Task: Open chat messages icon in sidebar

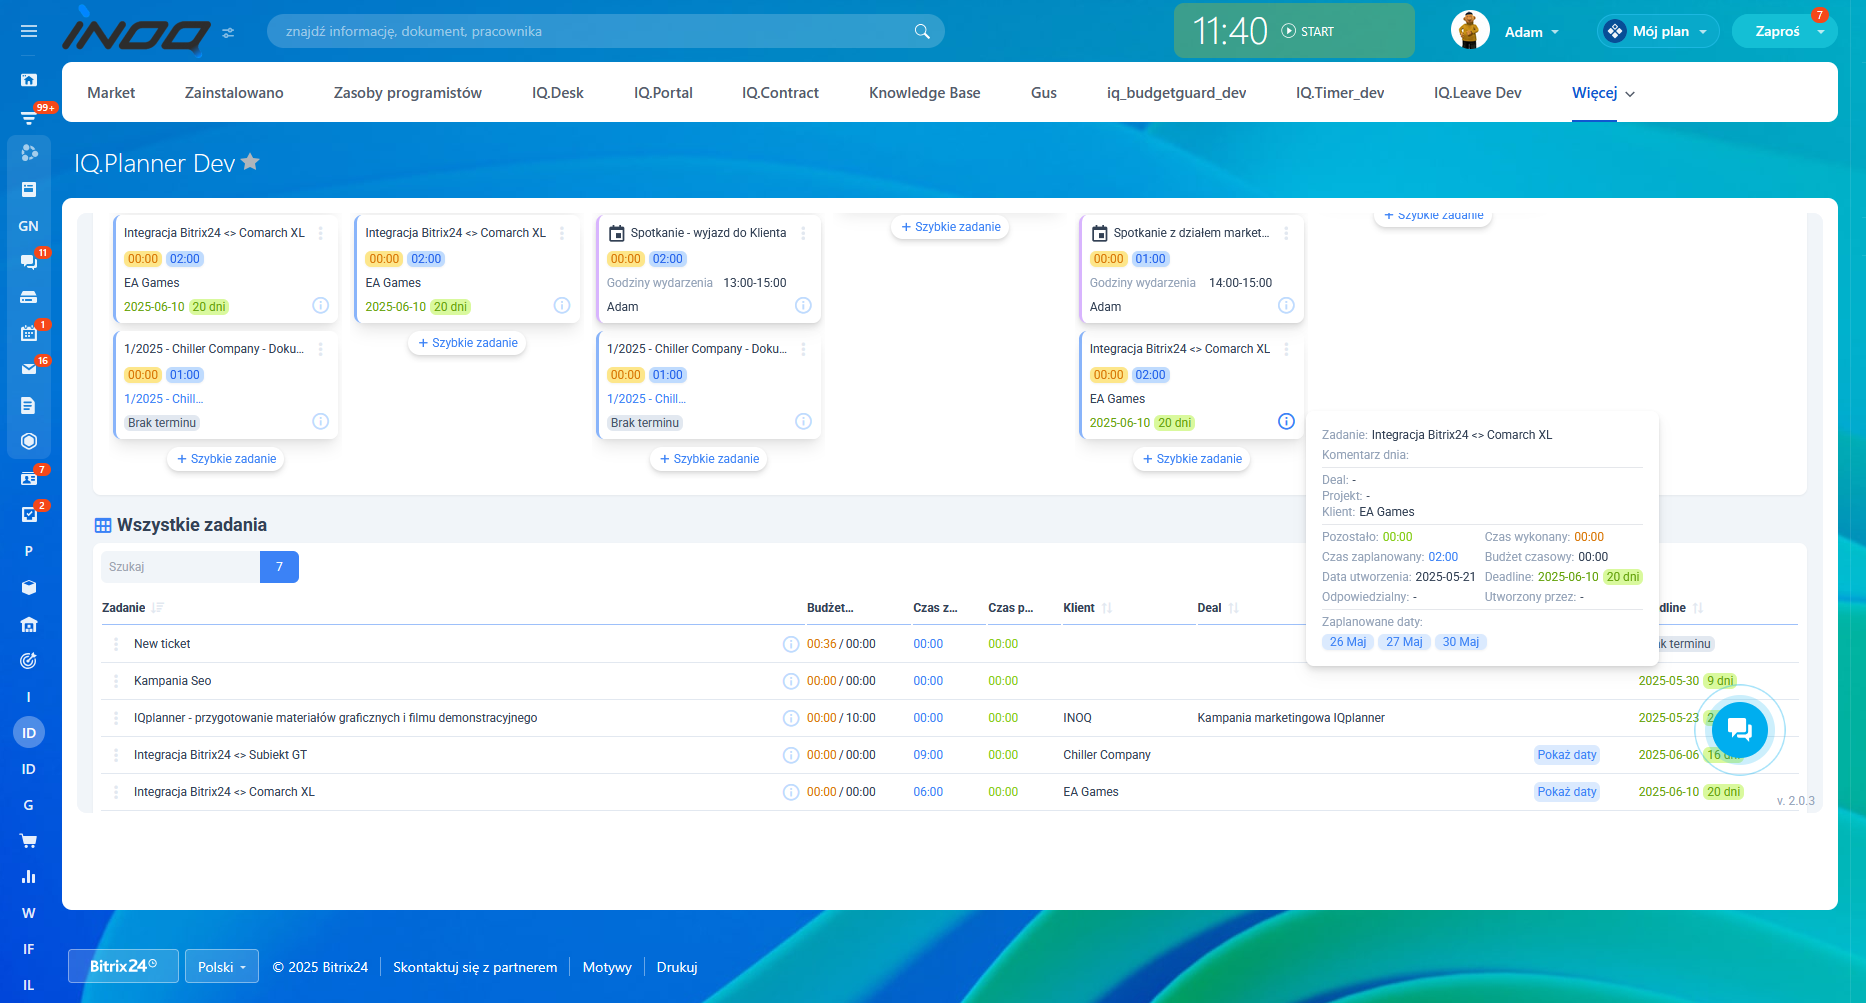Action: [29, 261]
